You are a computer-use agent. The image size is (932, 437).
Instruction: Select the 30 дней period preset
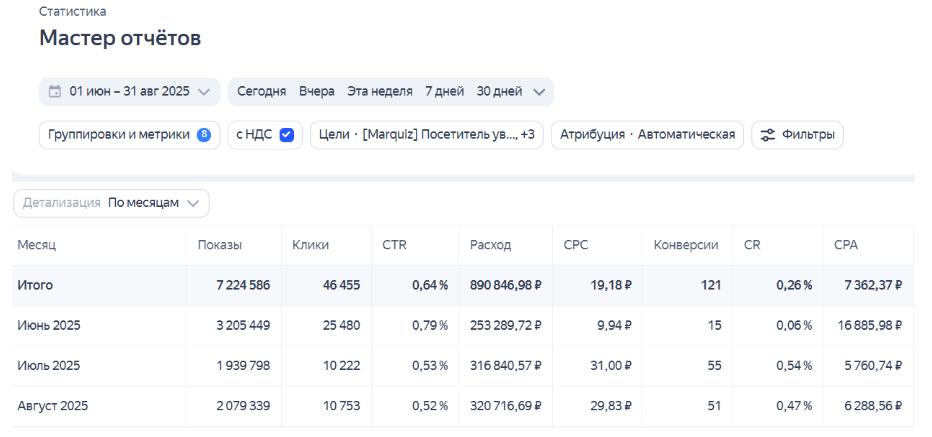(499, 92)
